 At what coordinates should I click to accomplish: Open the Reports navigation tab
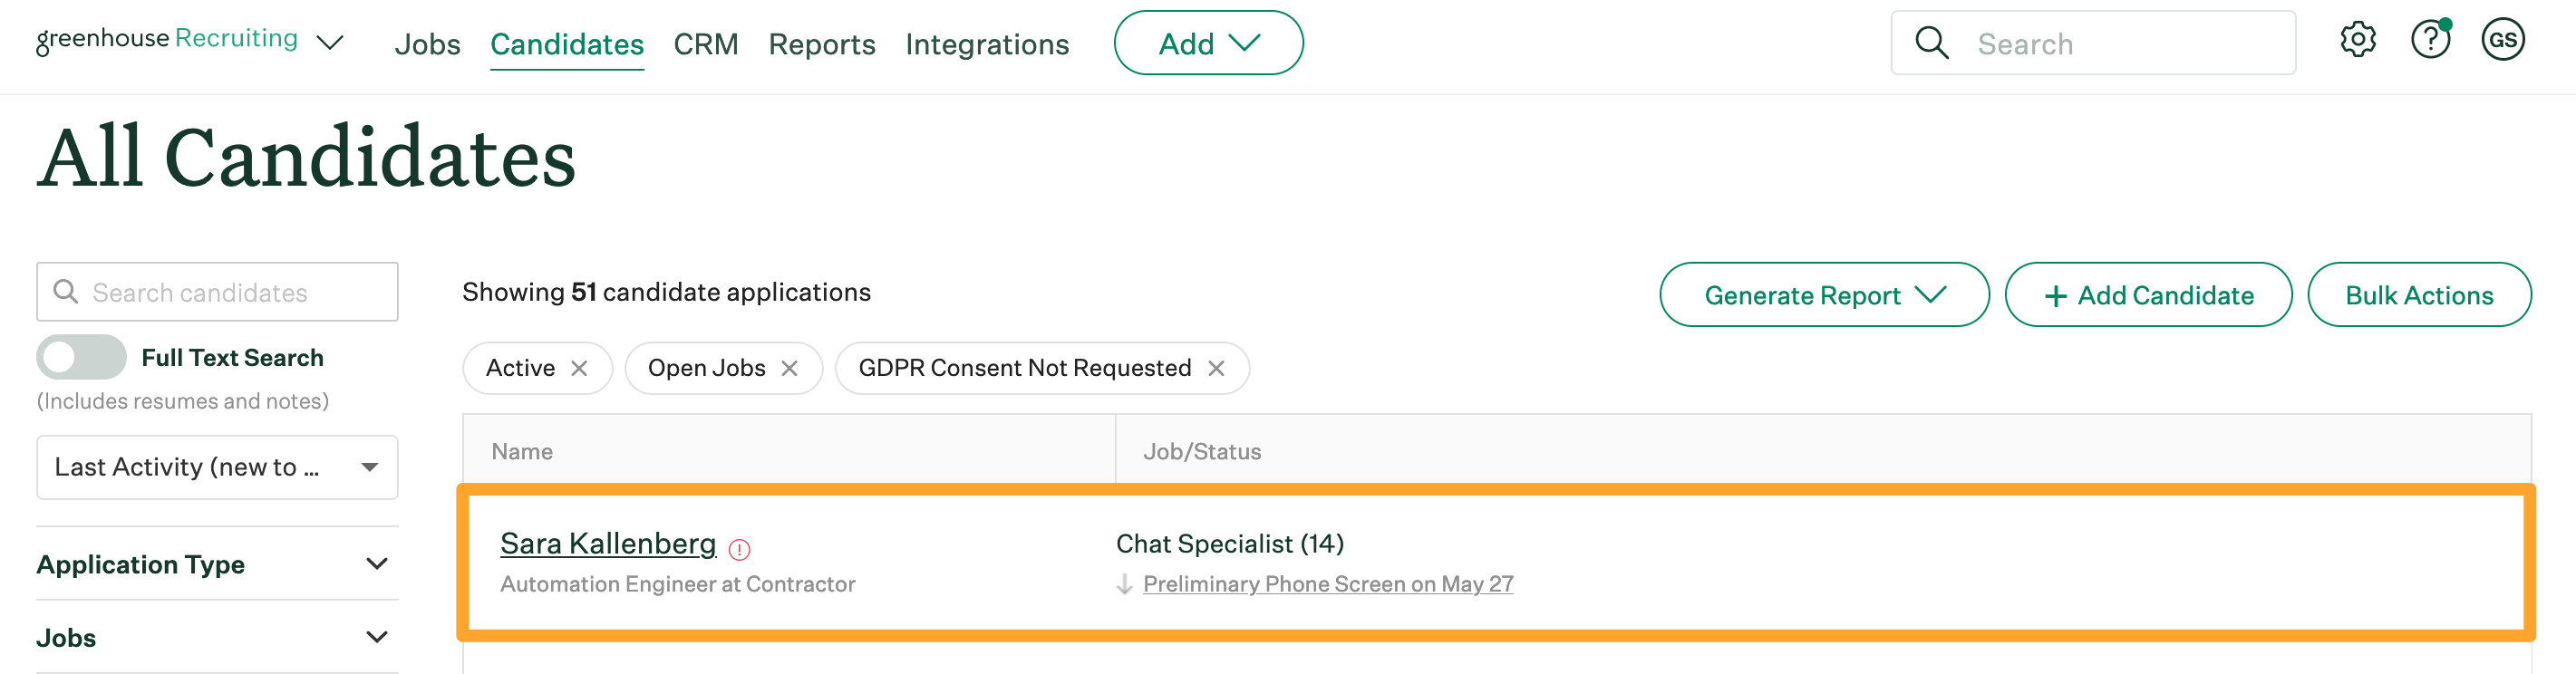pyautogui.click(x=821, y=44)
